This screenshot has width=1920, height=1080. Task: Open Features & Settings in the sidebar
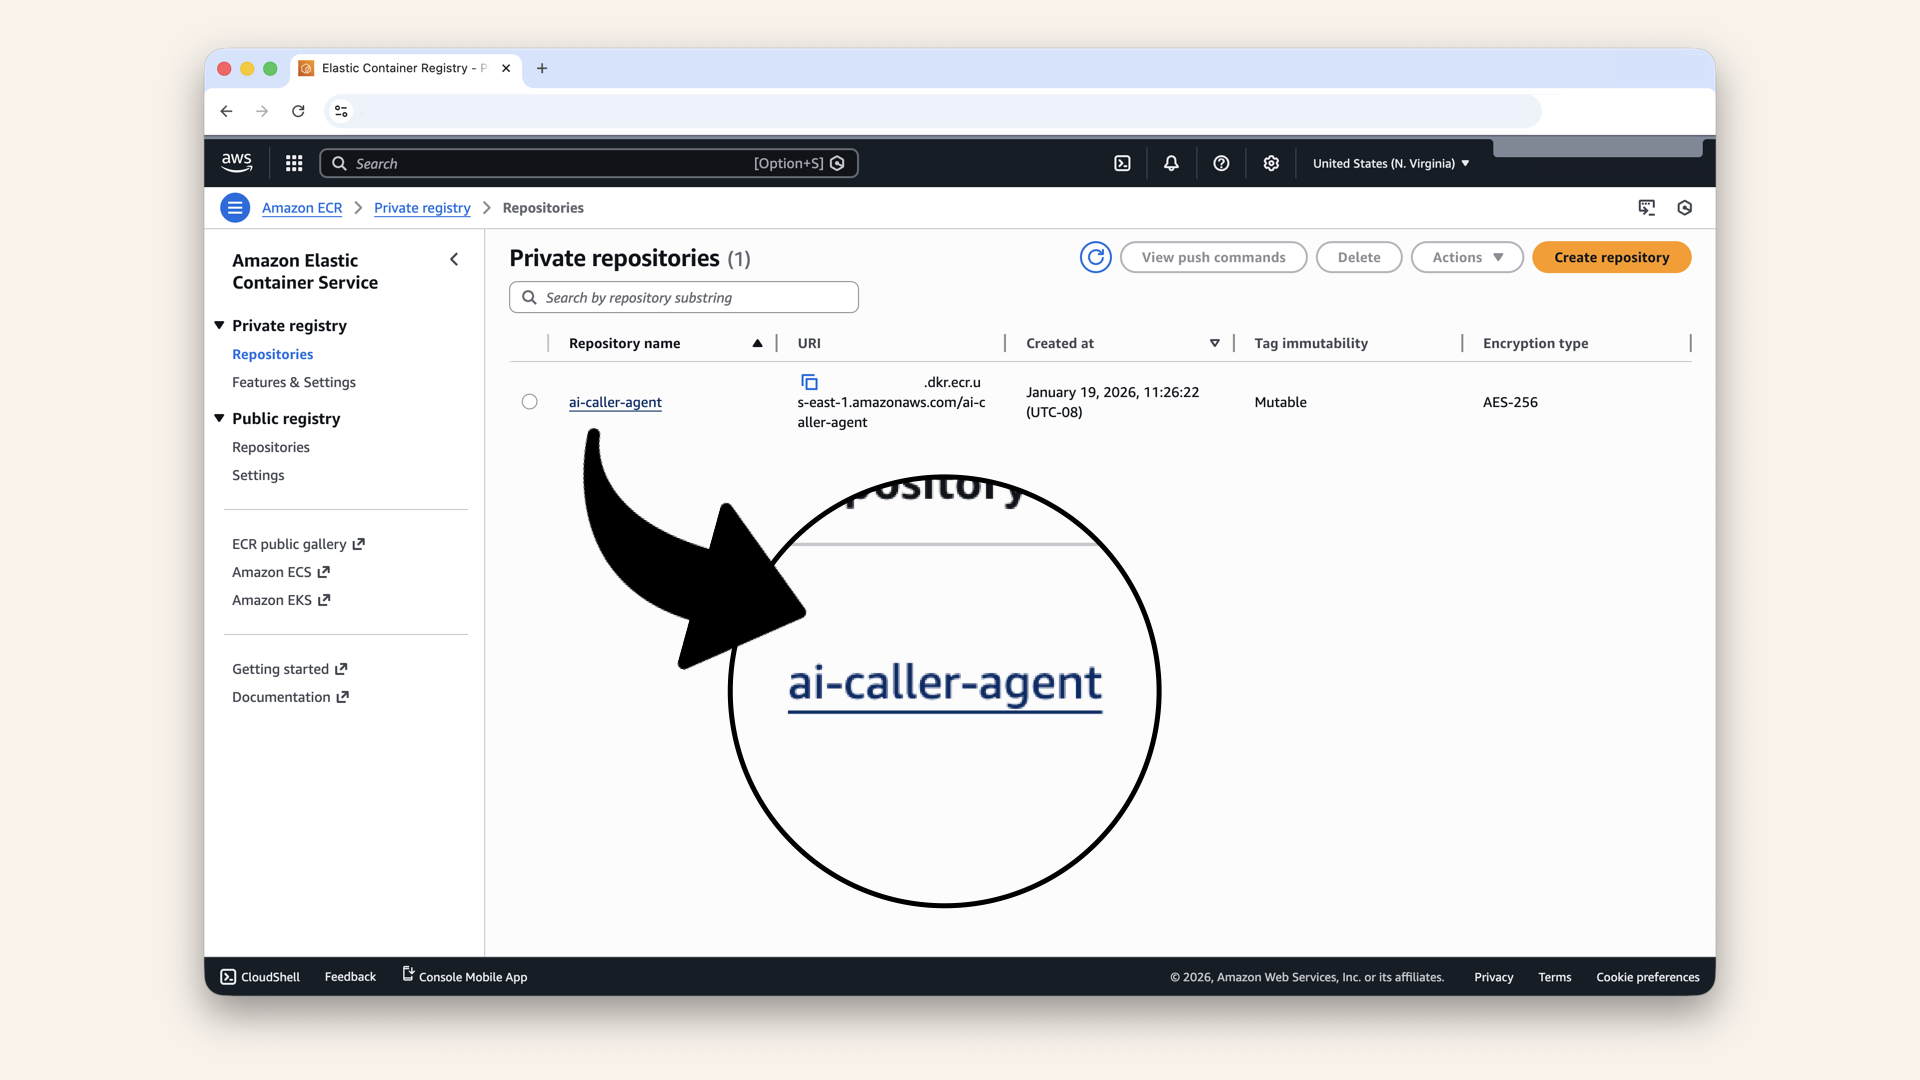pyautogui.click(x=293, y=382)
